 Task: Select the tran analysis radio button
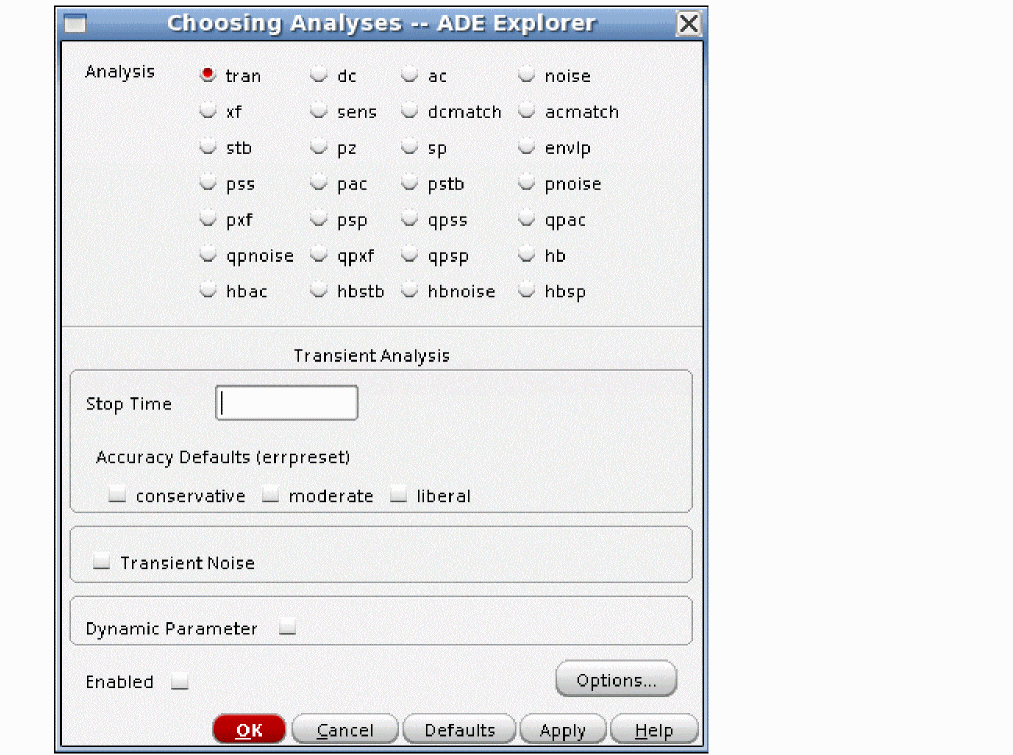207,75
